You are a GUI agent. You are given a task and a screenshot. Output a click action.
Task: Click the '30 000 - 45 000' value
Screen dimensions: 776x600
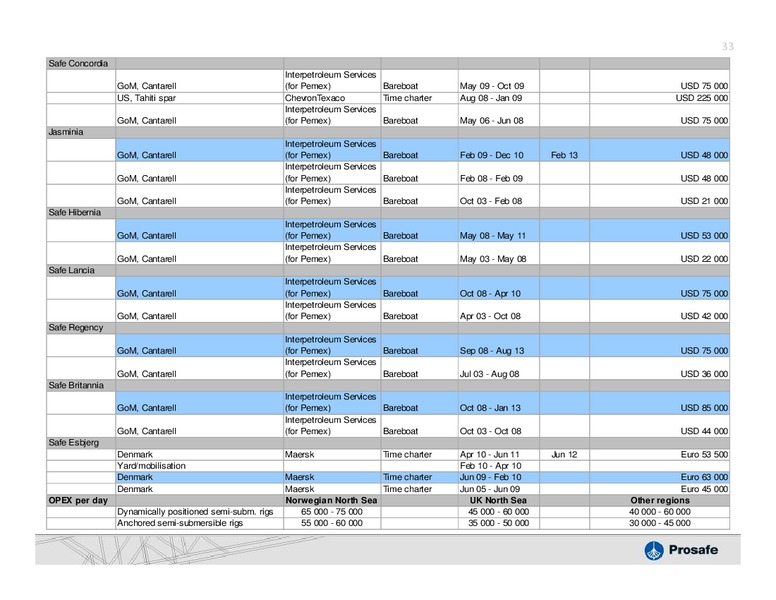pyautogui.click(x=660, y=523)
